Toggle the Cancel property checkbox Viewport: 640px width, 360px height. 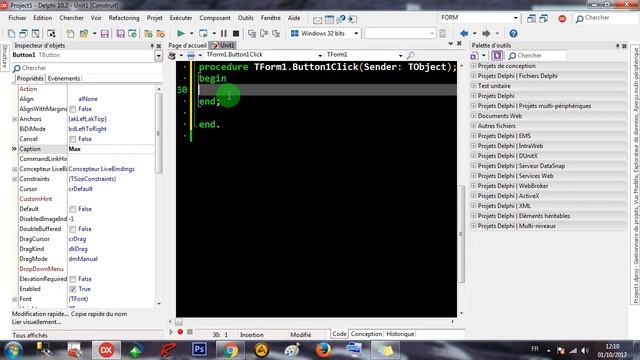73,139
